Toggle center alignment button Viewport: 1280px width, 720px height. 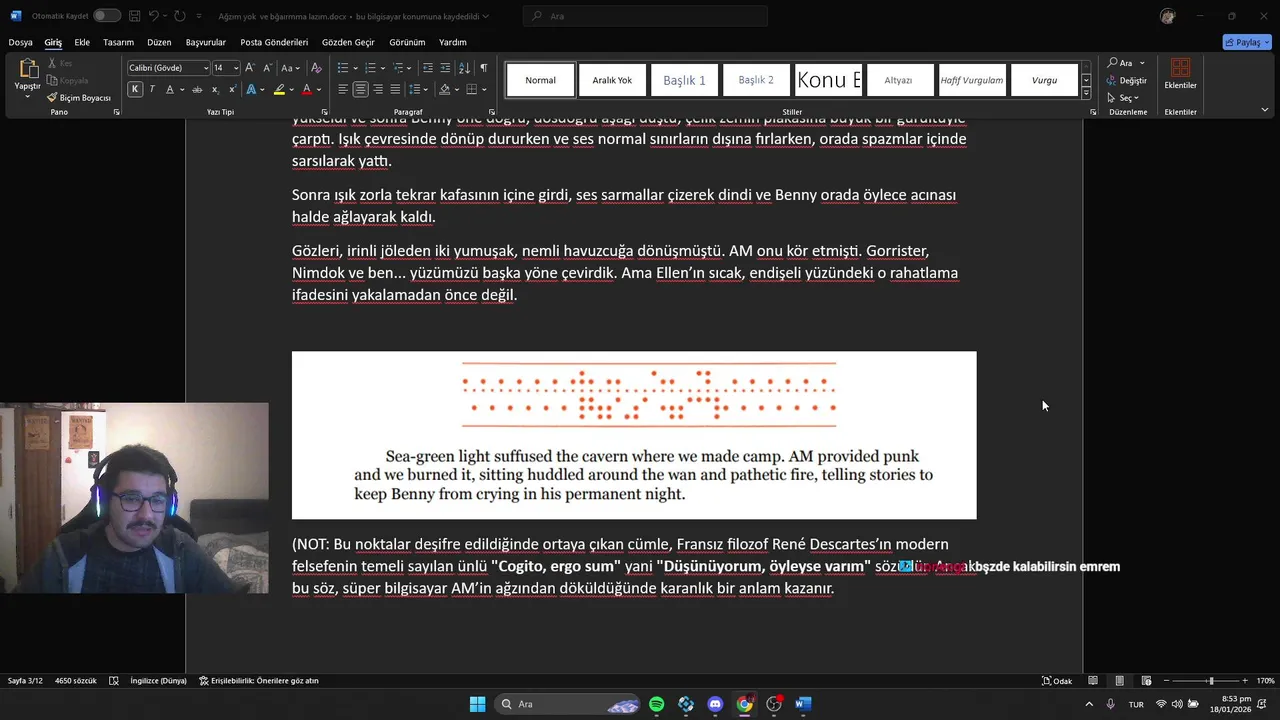pyautogui.click(x=360, y=89)
